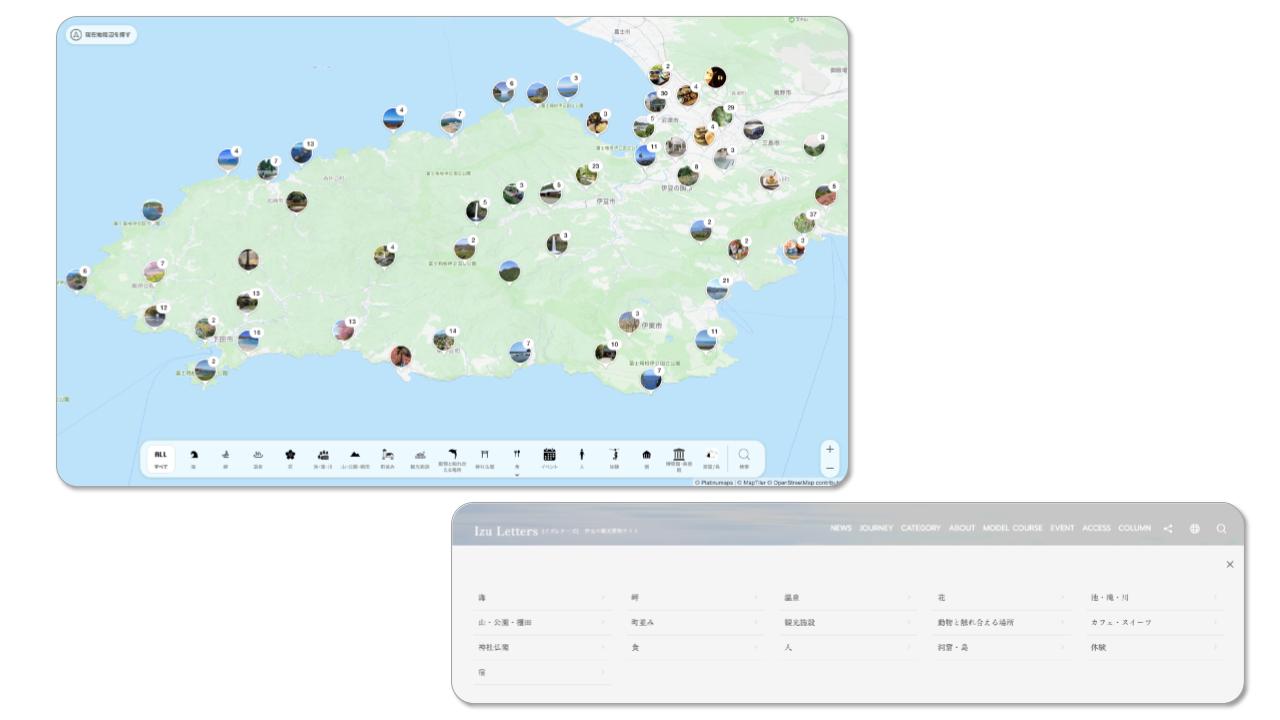Click the search near current location button
The height and width of the screenshot is (720, 1280).
click(x=102, y=35)
